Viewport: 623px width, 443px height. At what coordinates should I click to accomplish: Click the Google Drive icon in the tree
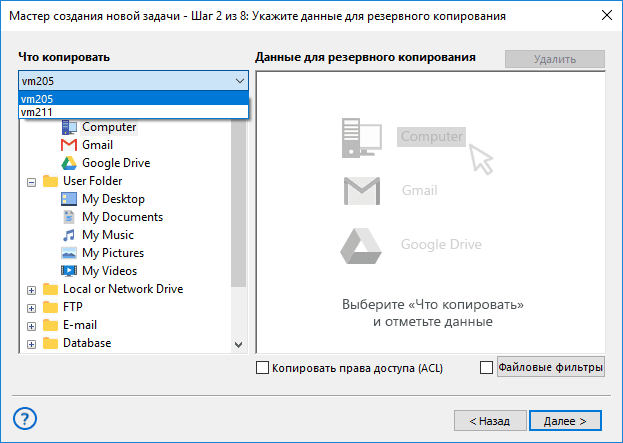(69, 163)
